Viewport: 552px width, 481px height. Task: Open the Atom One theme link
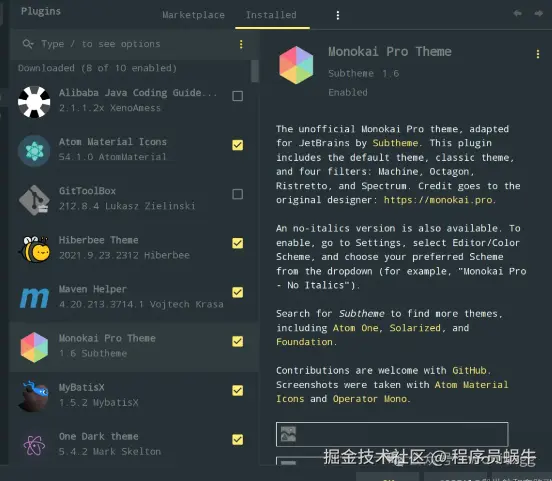tap(356, 328)
